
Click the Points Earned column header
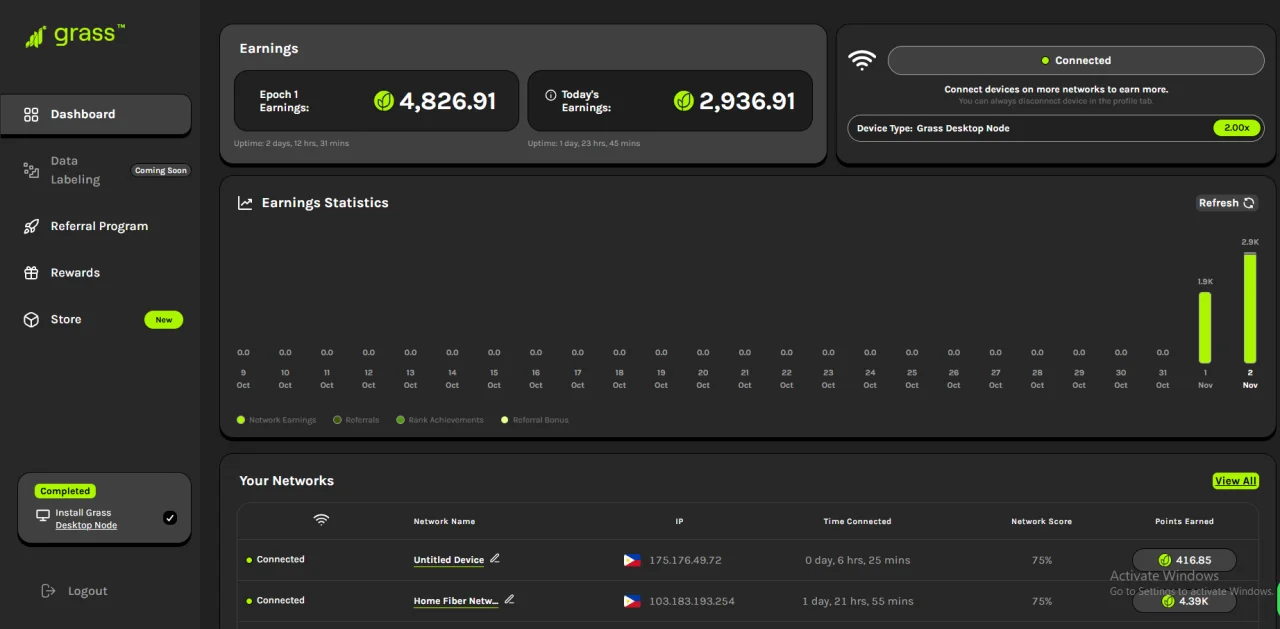pos(1184,521)
